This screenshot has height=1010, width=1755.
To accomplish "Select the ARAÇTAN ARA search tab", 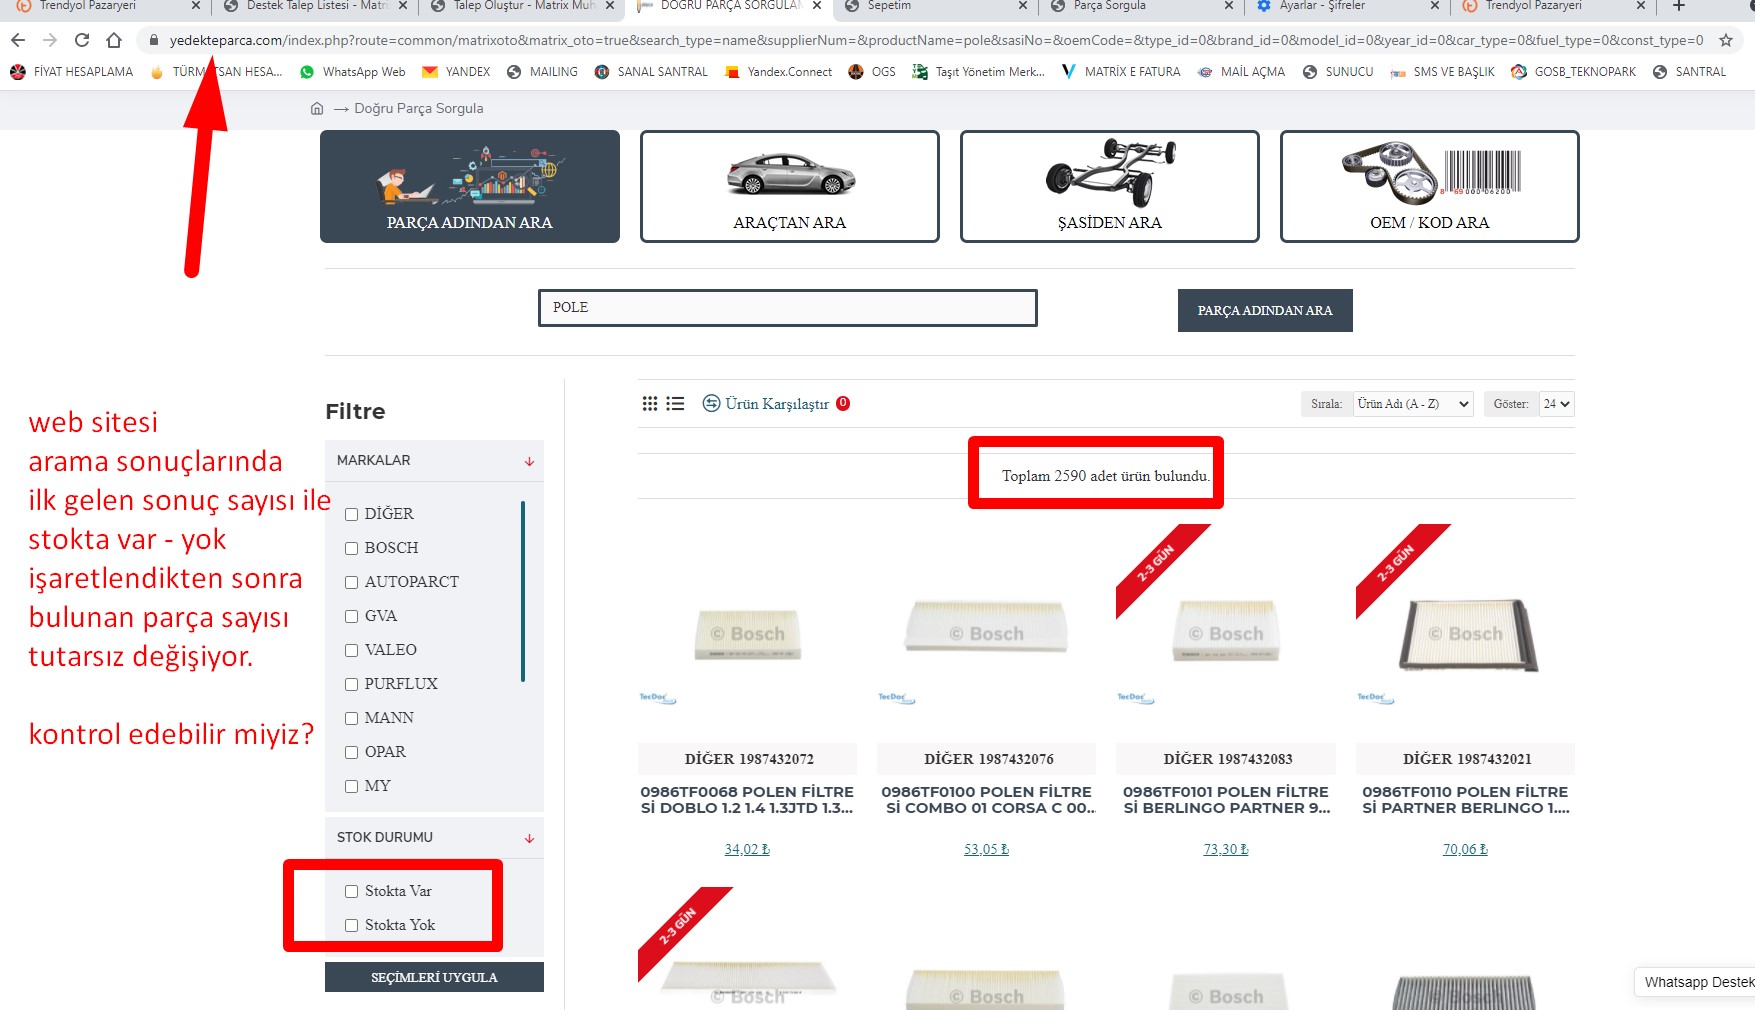I will [x=789, y=187].
